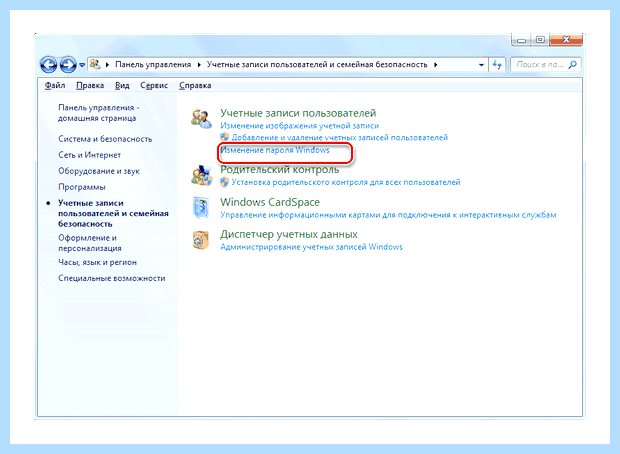Screen dimensions: 620x454
Task: Click the search magnifier icon
Action: [x=573, y=64]
